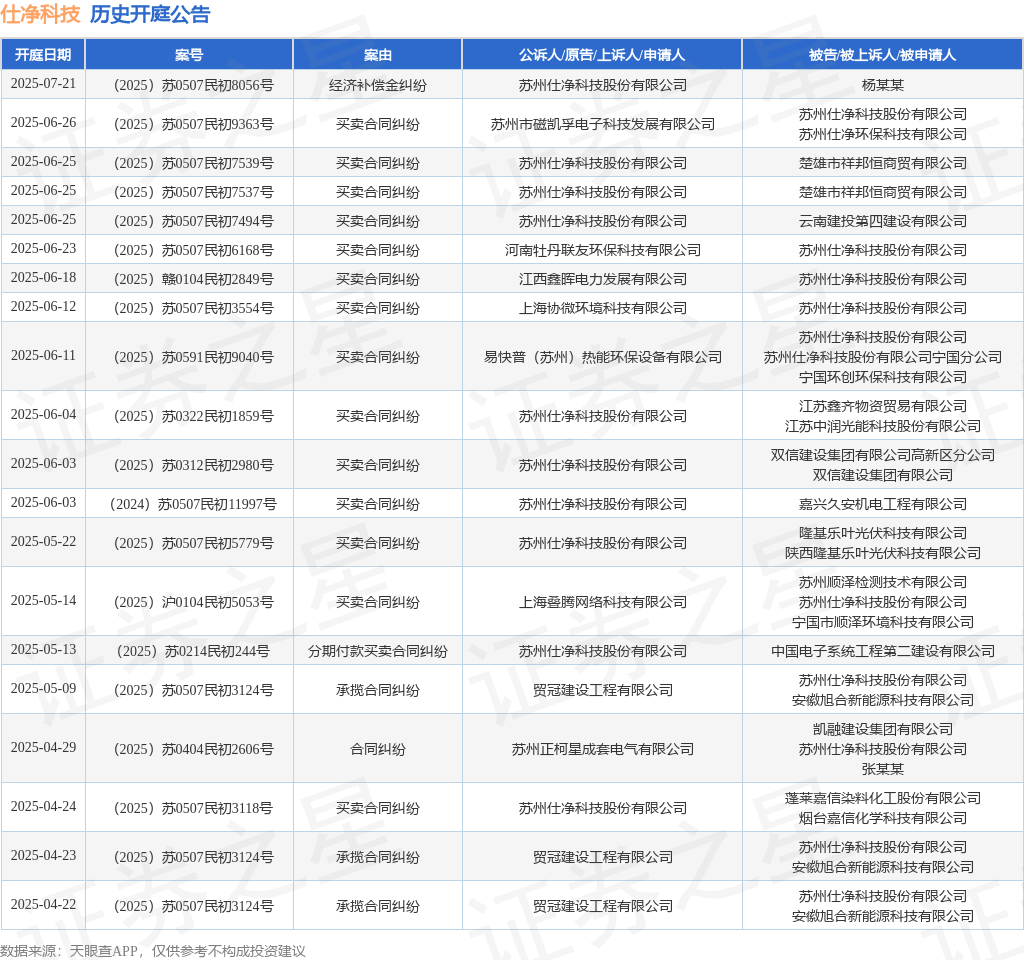Select defendant 宁国环创环保科技有限公司

(882, 377)
